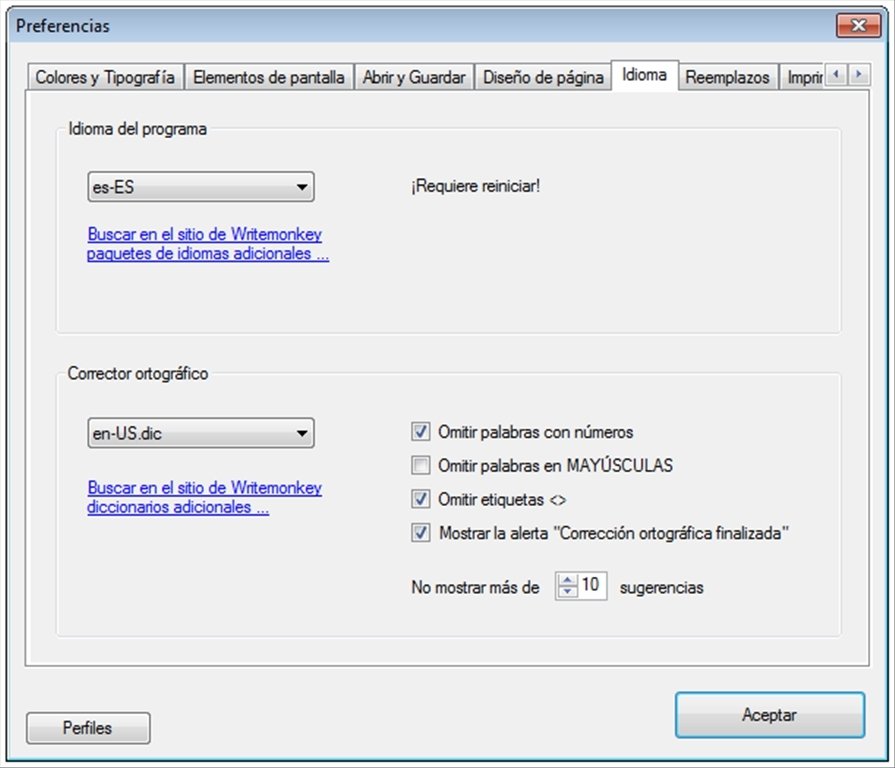Viewport: 895px width, 768px height.
Task: Click the 'Idioma del programa' group label
Action: pyautogui.click(x=138, y=129)
